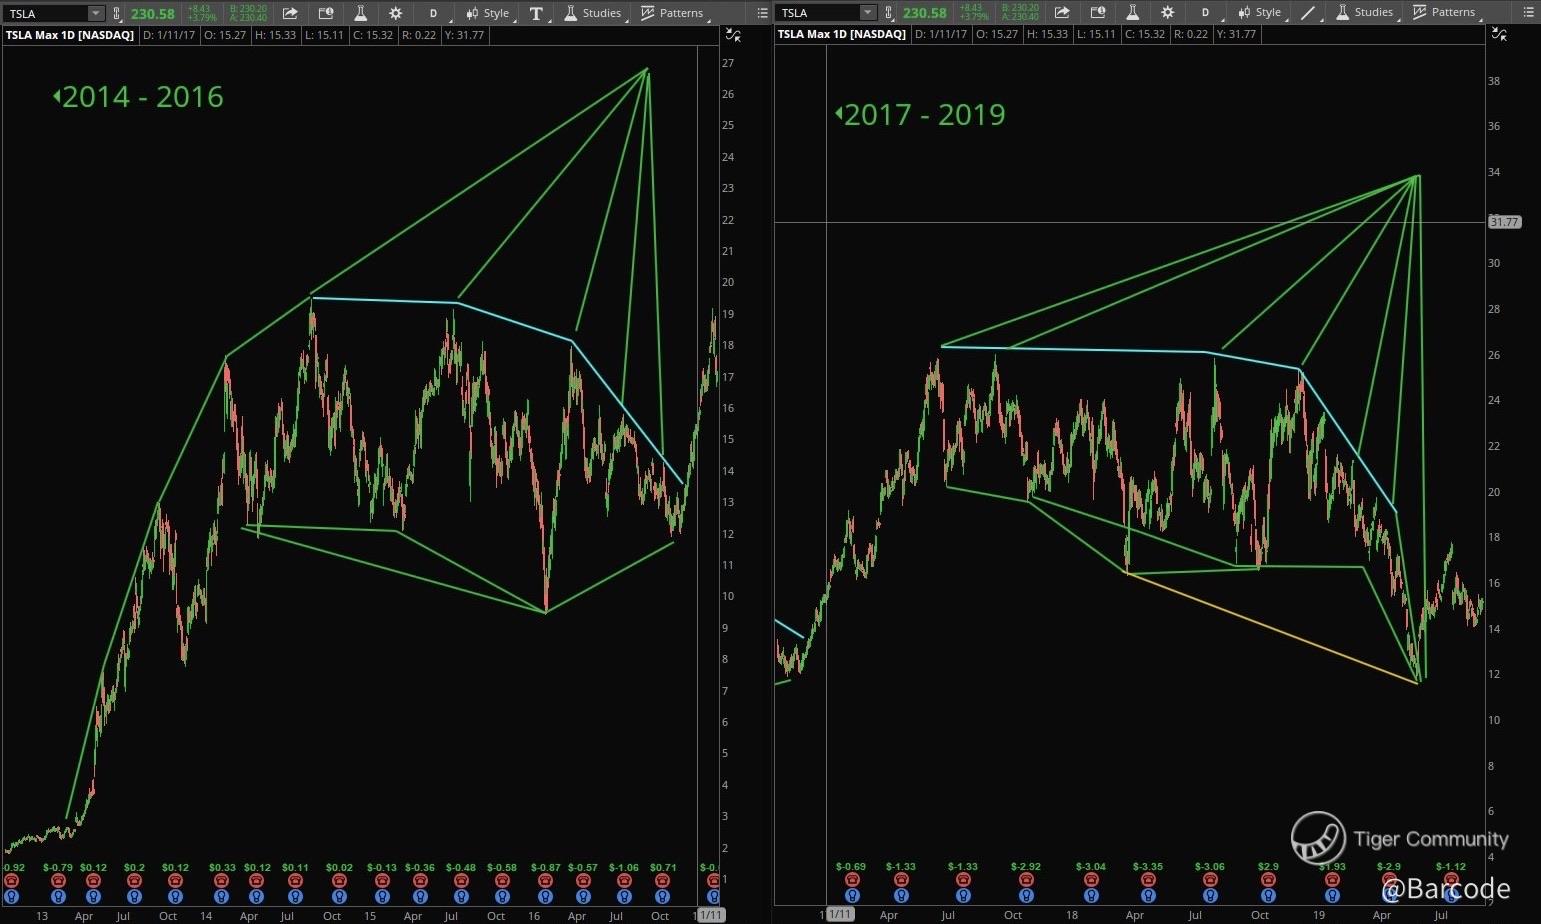Click the 230.58 last price in 2014 - 2016 chart toolbar
The height and width of the screenshot is (924, 1541).
[x=152, y=13]
